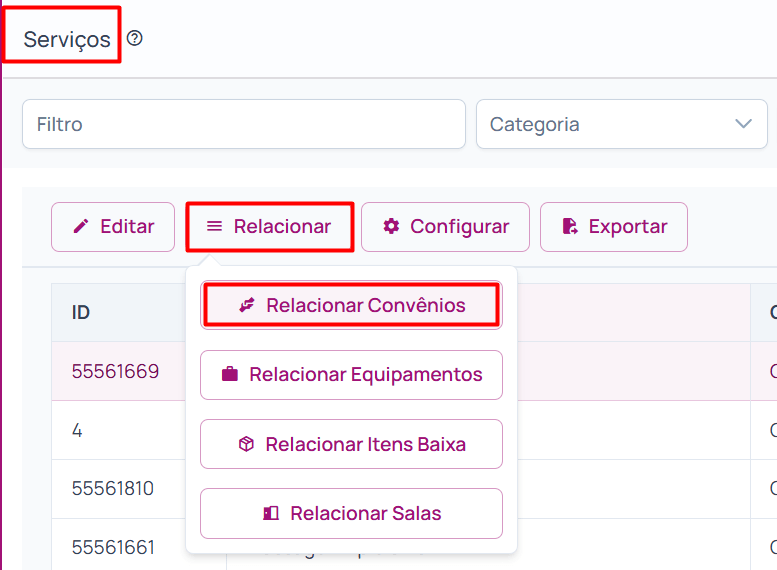Open the Categoria dropdown
The width and height of the screenshot is (777, 570).
(x=621, y=124)
